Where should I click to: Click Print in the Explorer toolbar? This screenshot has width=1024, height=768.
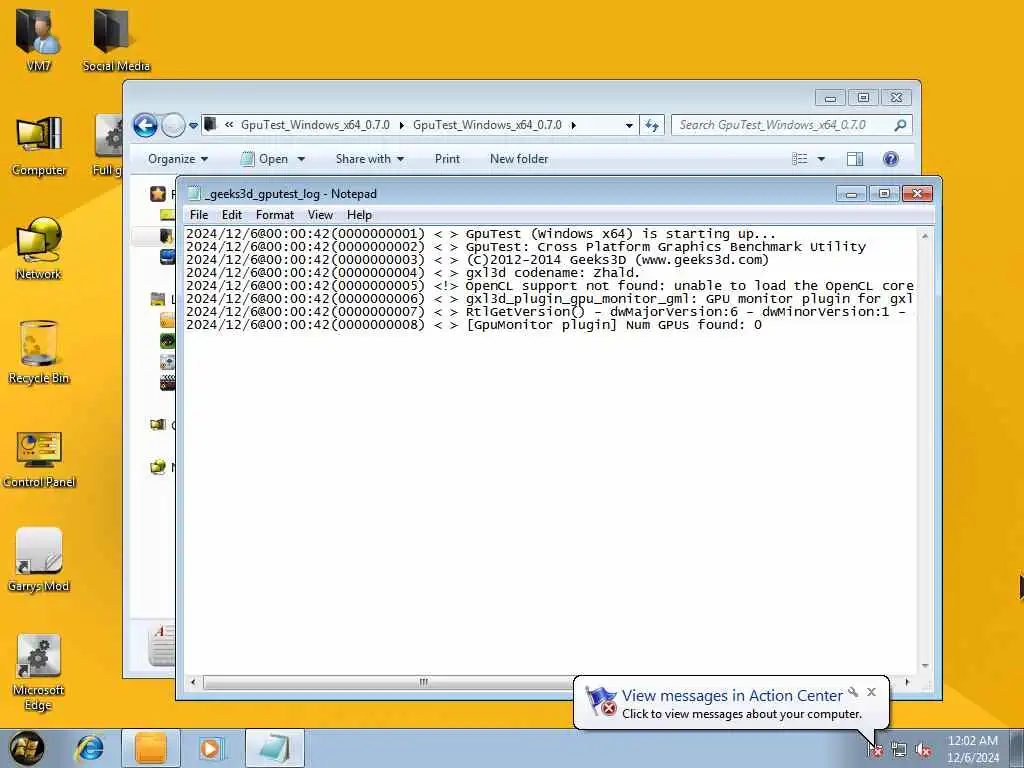447,159
